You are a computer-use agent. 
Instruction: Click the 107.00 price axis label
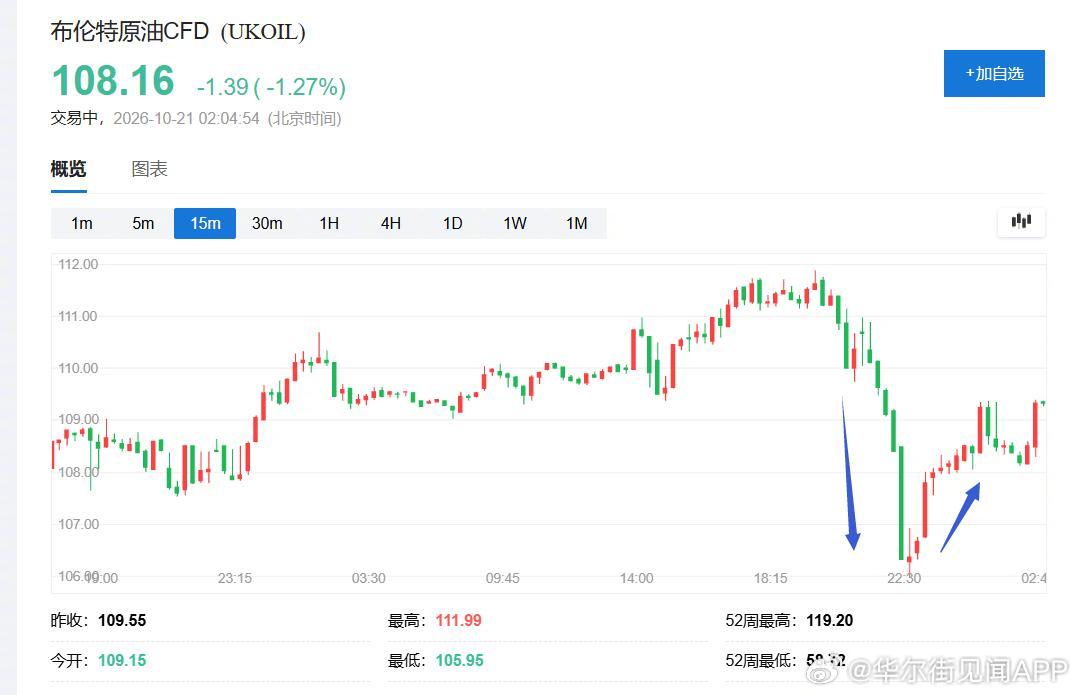coord(78,524)
